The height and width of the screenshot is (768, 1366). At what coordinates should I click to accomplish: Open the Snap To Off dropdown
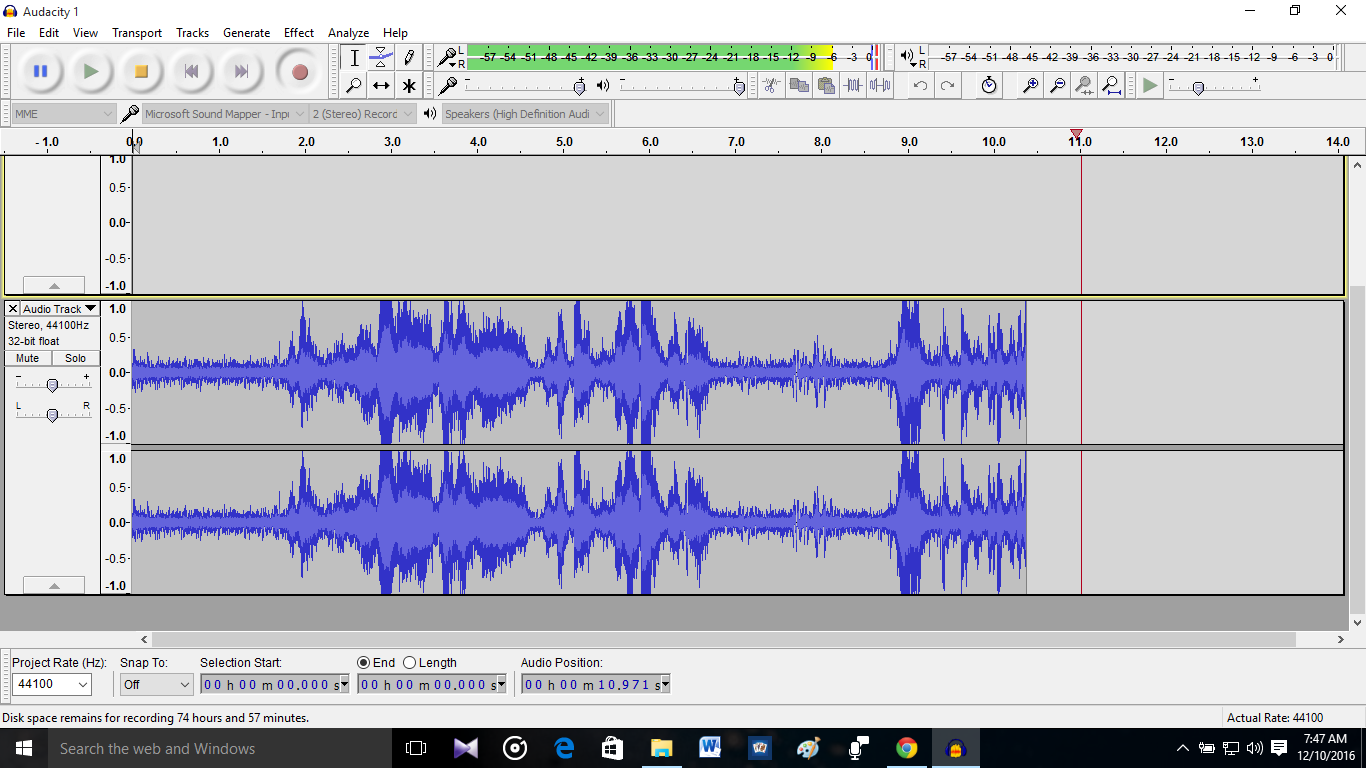pyautogui.click(x=156, y=684)
